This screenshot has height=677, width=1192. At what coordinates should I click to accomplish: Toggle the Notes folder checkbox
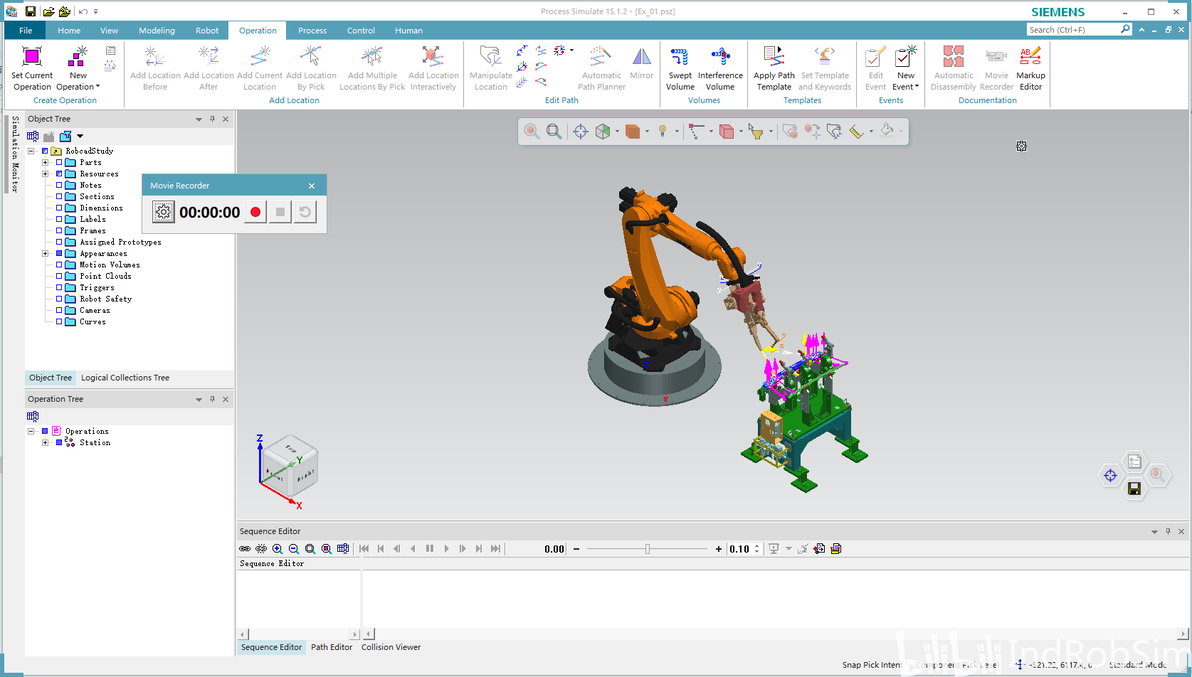59,185
